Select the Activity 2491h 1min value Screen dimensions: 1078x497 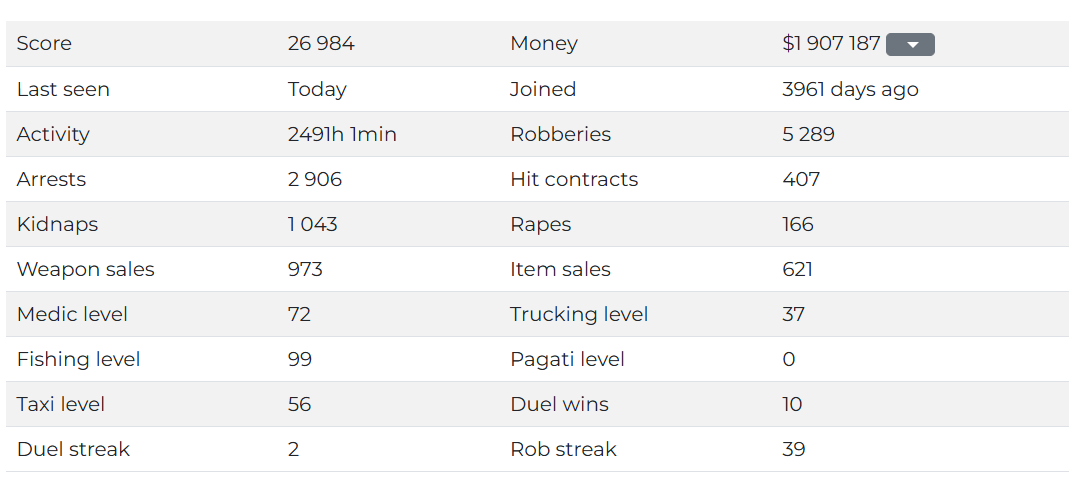[x=342, y=134]
